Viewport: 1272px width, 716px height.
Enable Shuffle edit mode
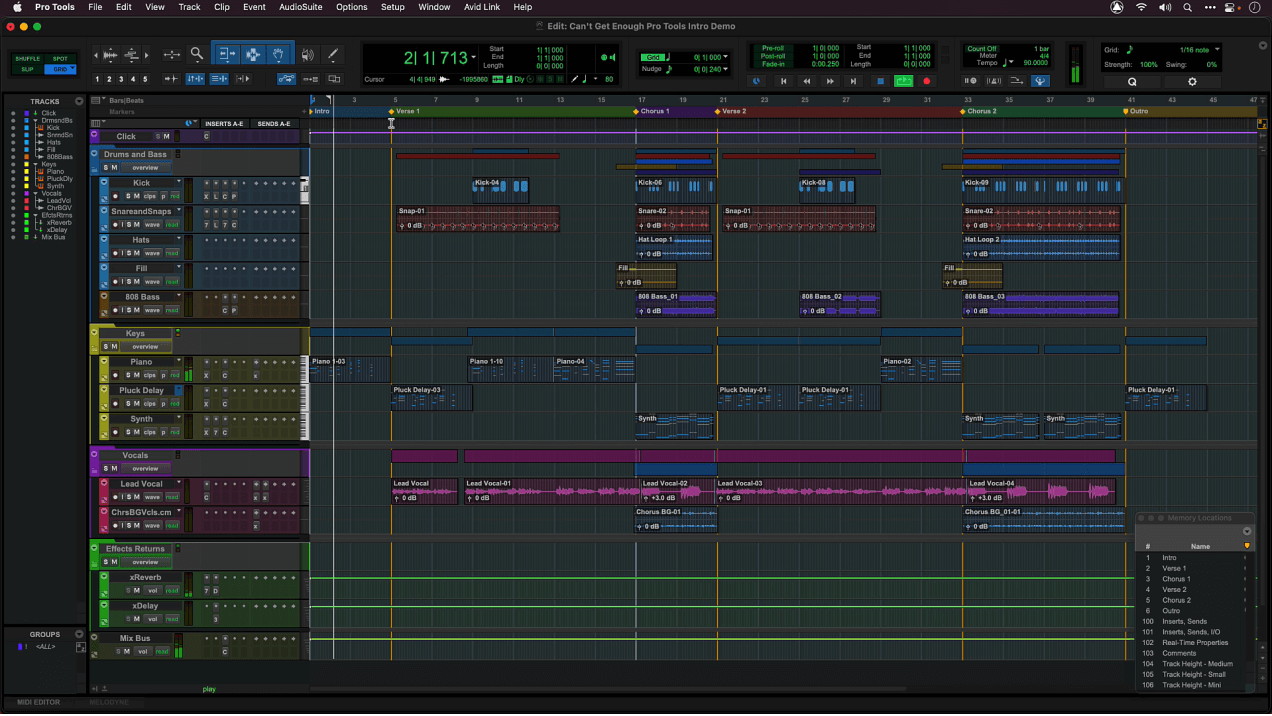coord(27,59)
